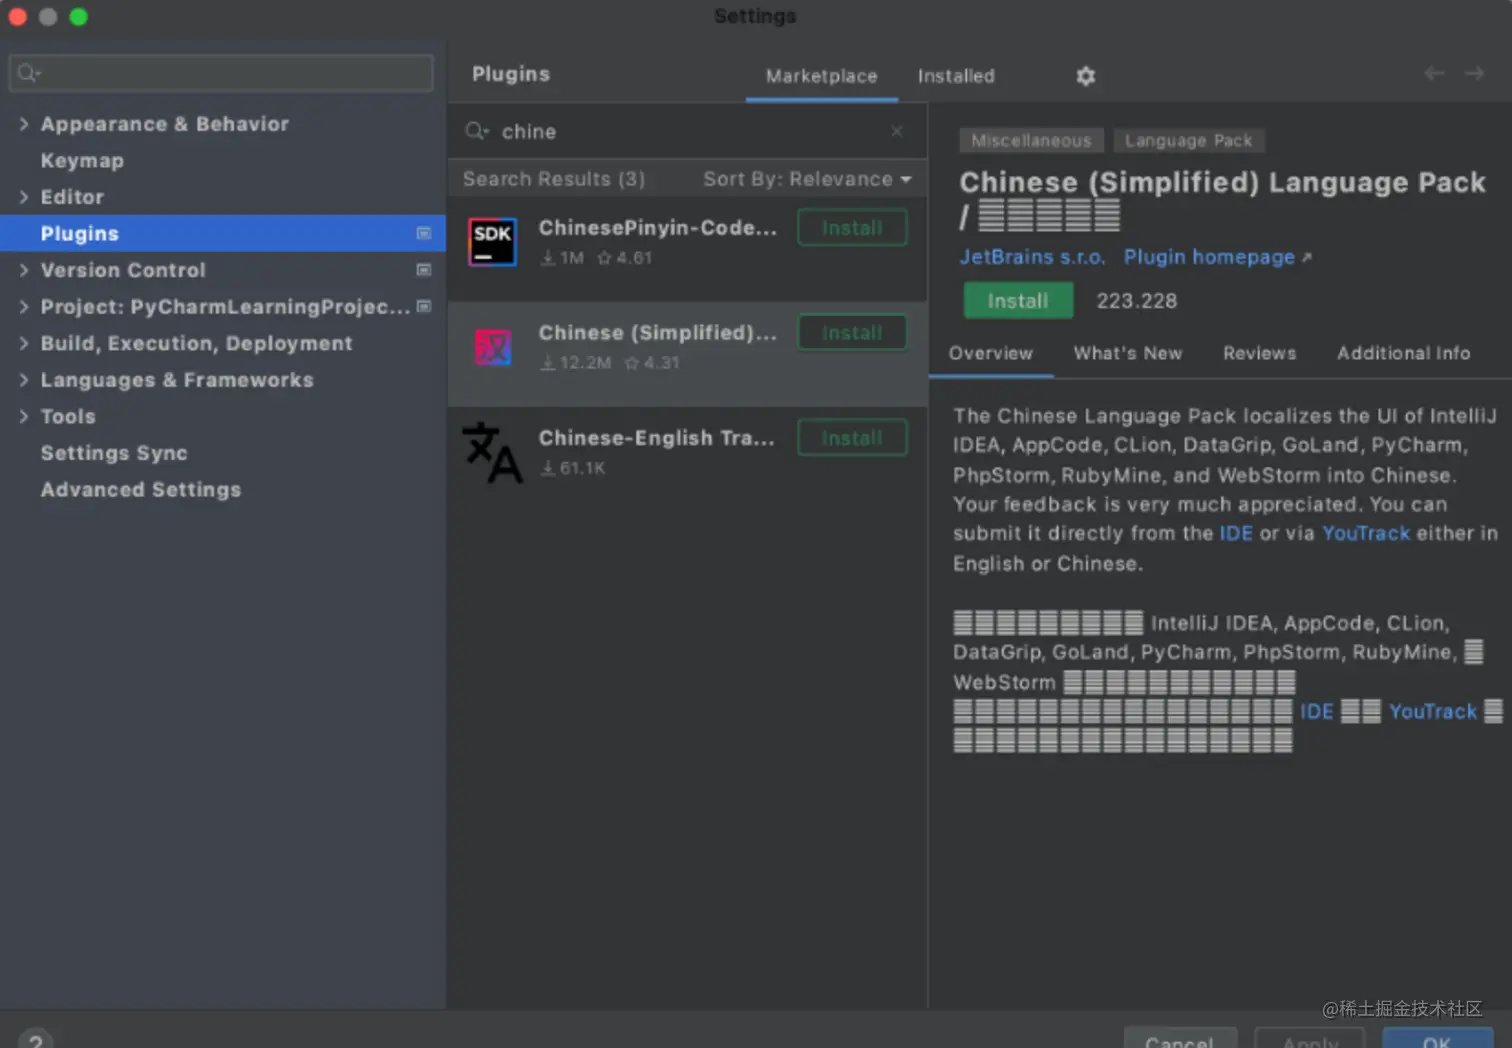Click the 1M downloads count
The width and height of the screenshot is (1512, 1048).
pos(562,257)
